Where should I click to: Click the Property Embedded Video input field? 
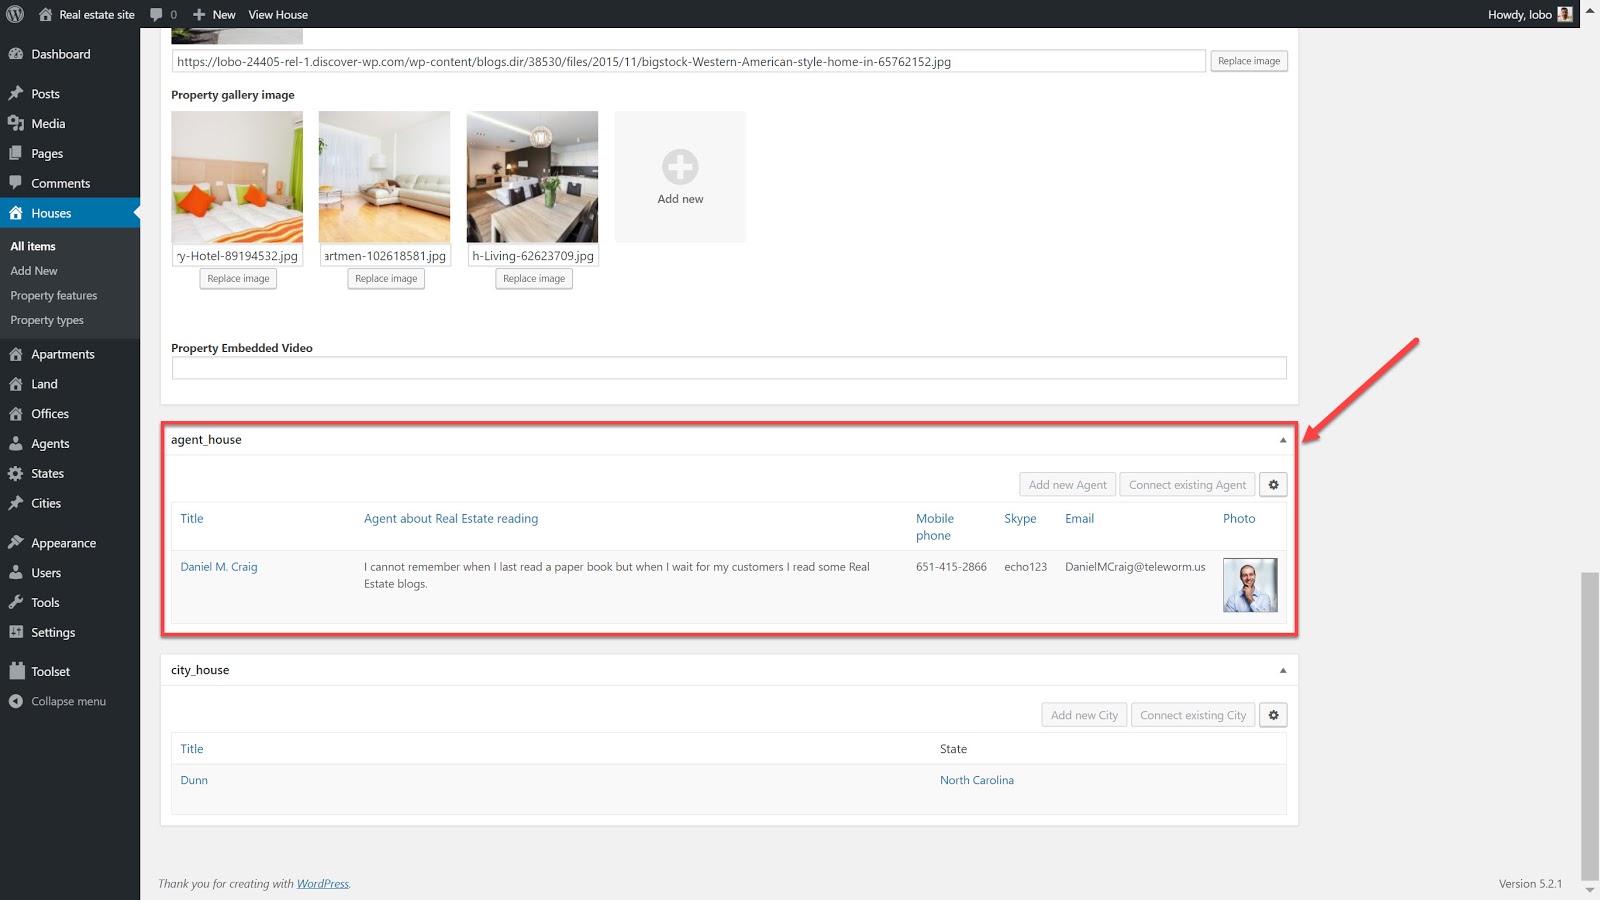coord(728,368)
